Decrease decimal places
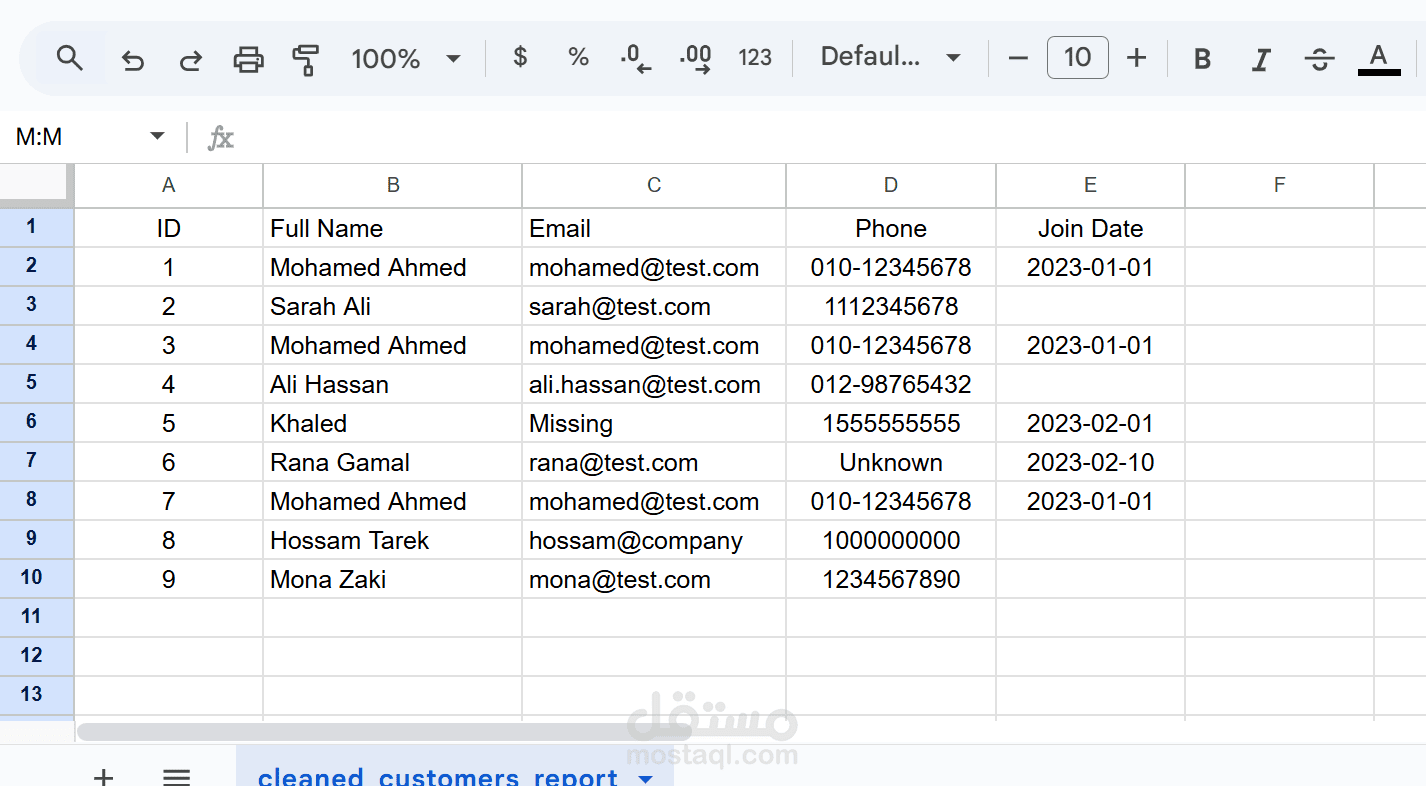The height and width of the screenshot is (786, 1426). [636, 58]
